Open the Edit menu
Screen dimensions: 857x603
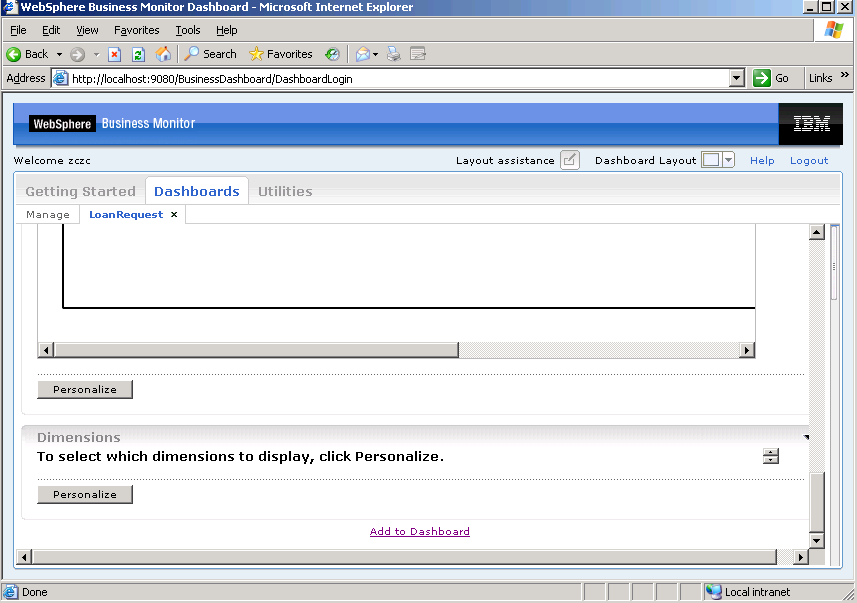51,30
